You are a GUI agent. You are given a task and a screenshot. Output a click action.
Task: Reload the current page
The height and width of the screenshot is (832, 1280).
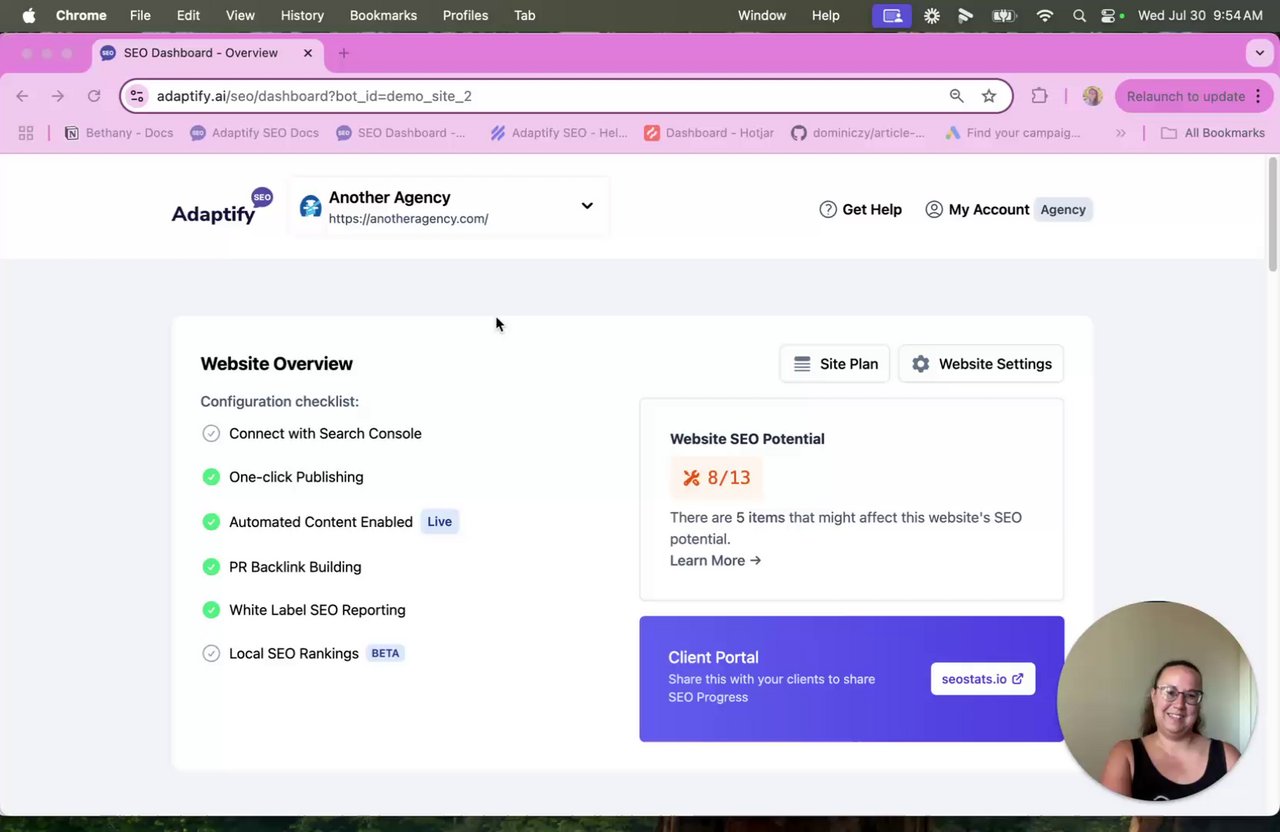pos(94,96)
